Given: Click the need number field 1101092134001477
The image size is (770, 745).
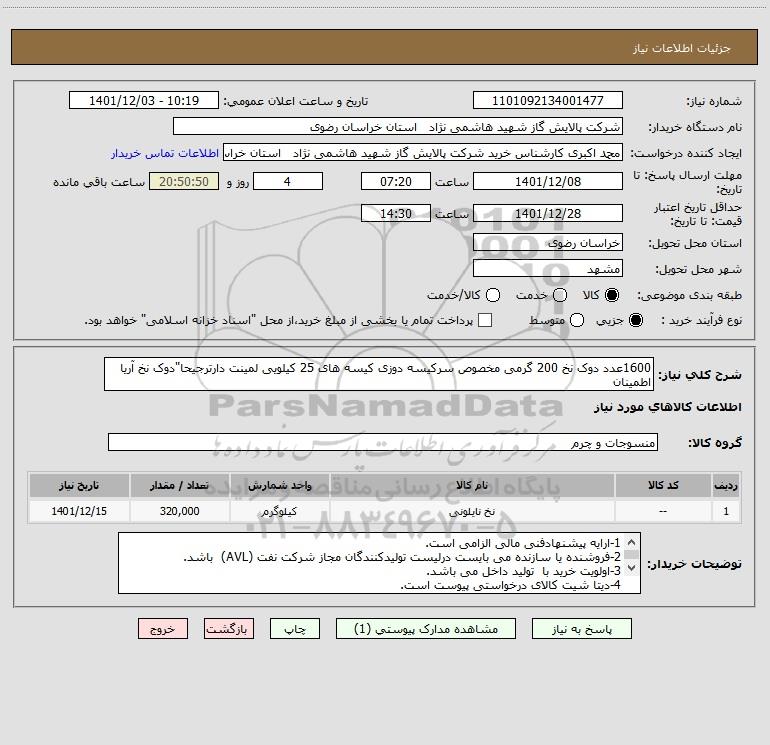Looking at the screenshot, I should pyautogui.click(x=547, y=101).
